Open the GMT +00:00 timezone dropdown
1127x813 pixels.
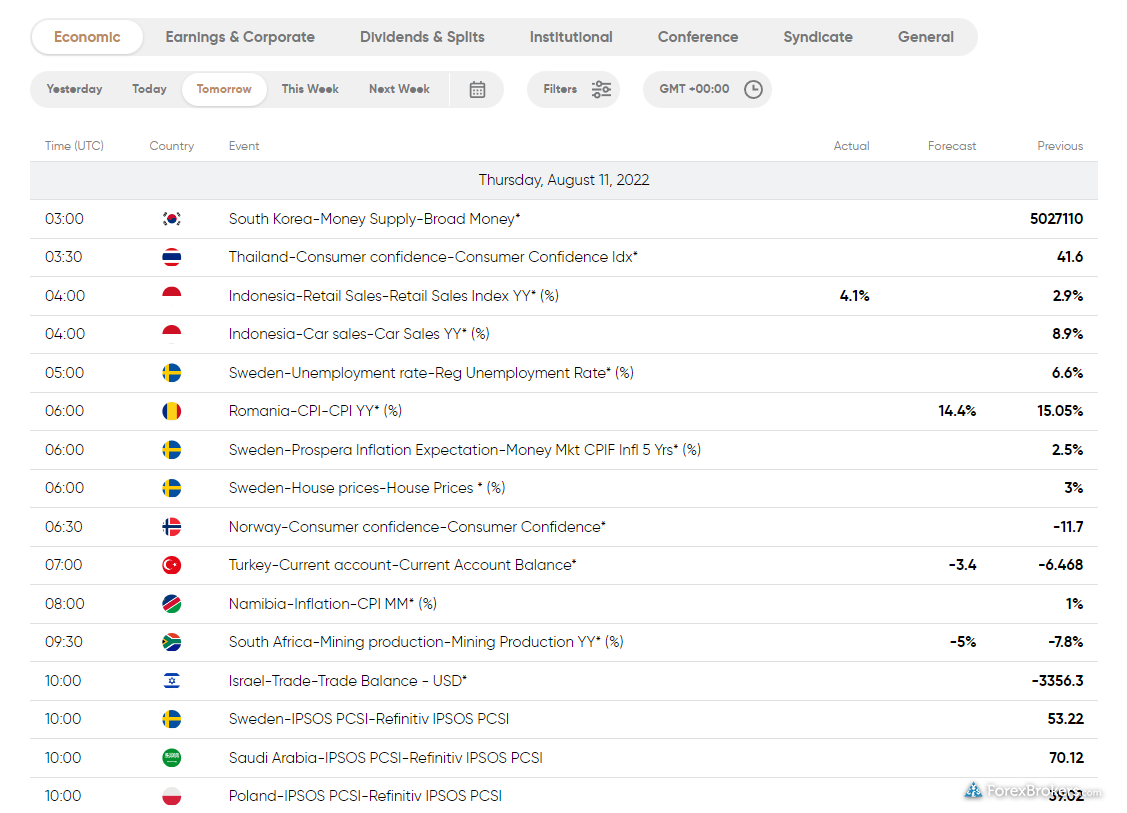(x=694, y=89)
